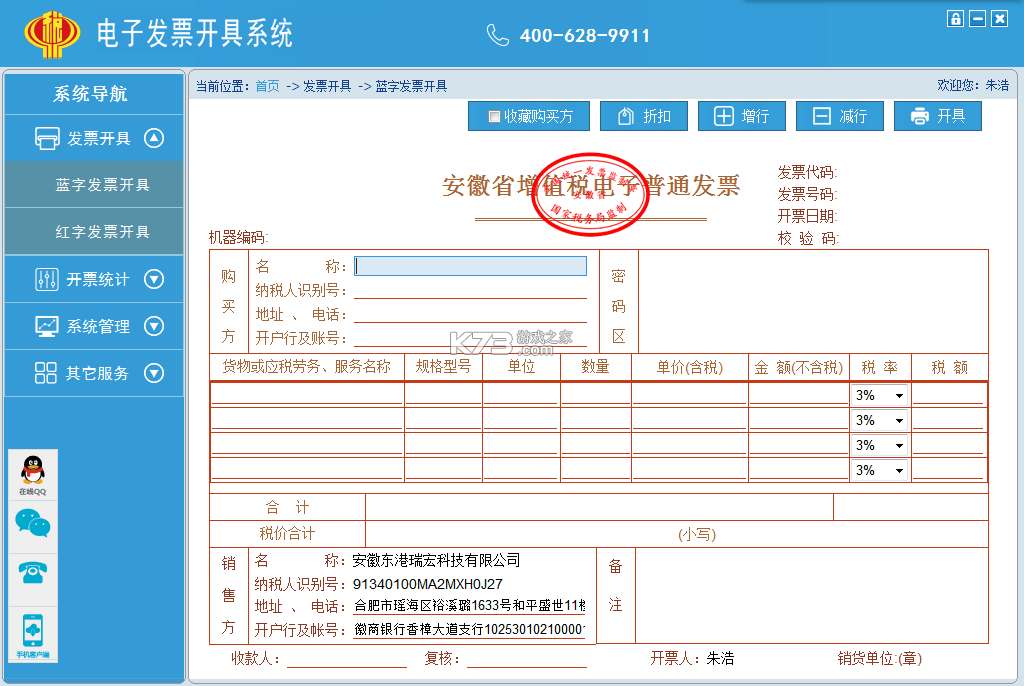The height and width of the screenshot is (686, 1024).
Task: Click the plus icon on 增行 button
Action: click(723, 116)
